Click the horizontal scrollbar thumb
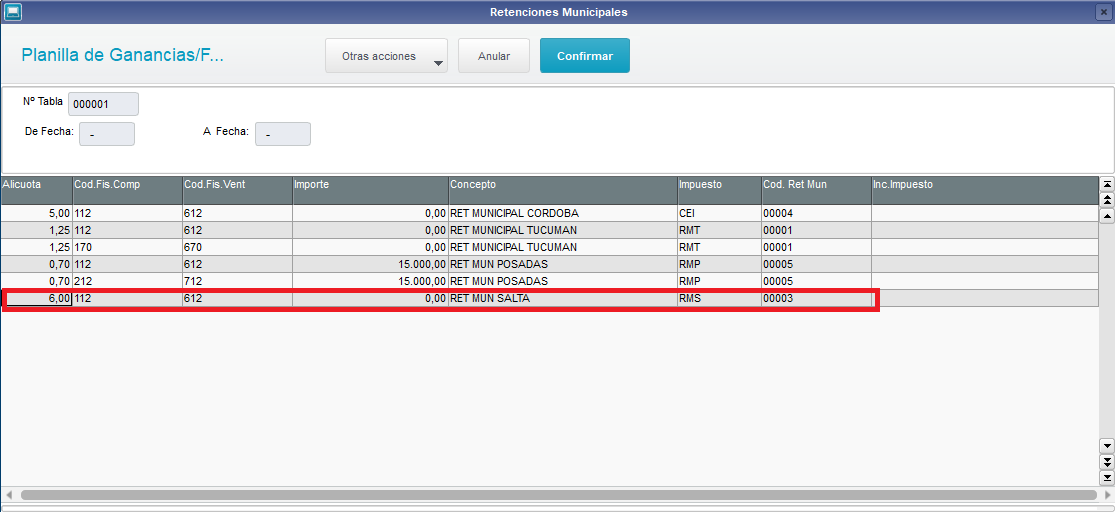1115x512 pixels. coord(559,494)
